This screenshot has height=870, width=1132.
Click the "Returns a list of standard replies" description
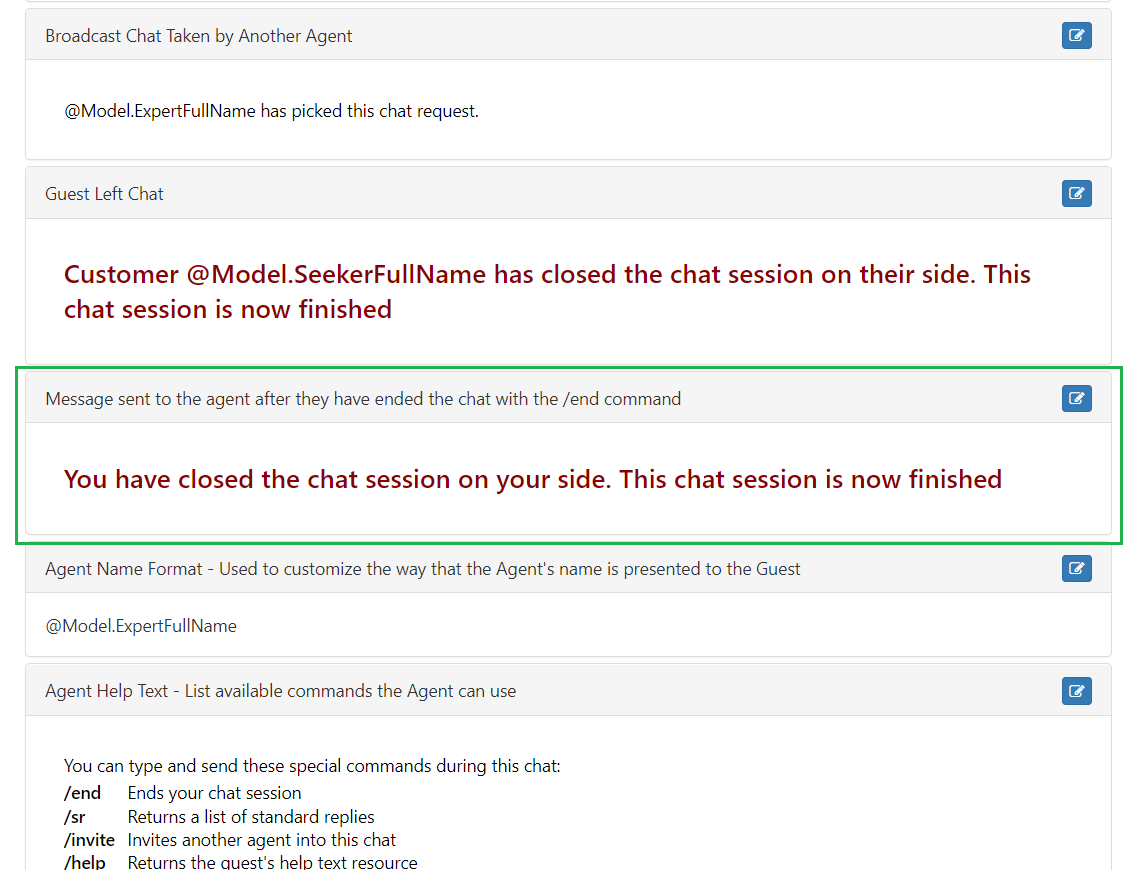(251, 817)
